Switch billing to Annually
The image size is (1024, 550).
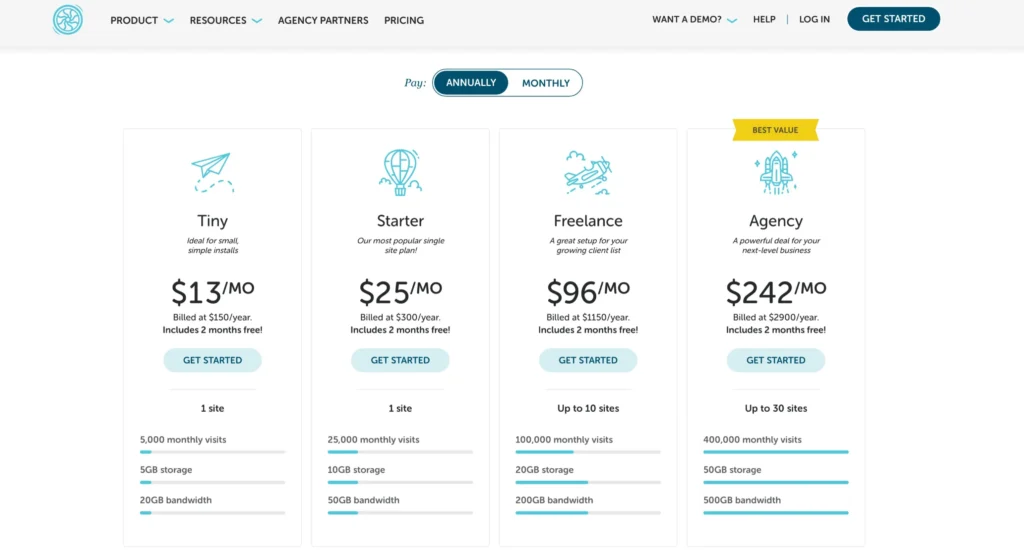tap(471, 83)
